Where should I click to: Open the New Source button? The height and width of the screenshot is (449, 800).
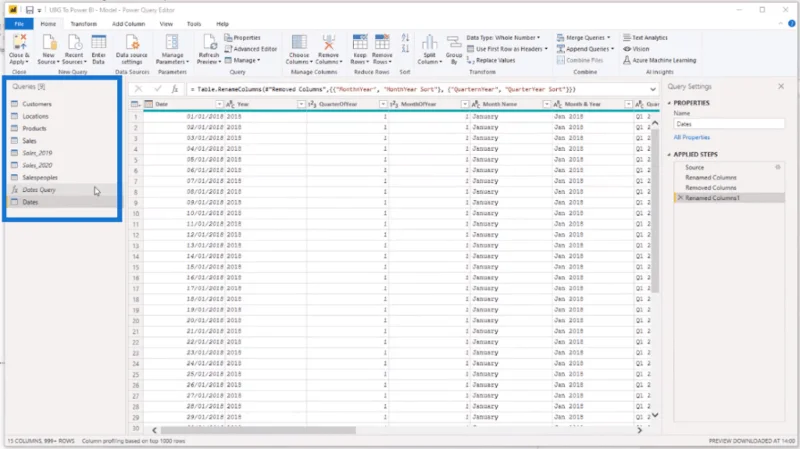click(48, 49)
